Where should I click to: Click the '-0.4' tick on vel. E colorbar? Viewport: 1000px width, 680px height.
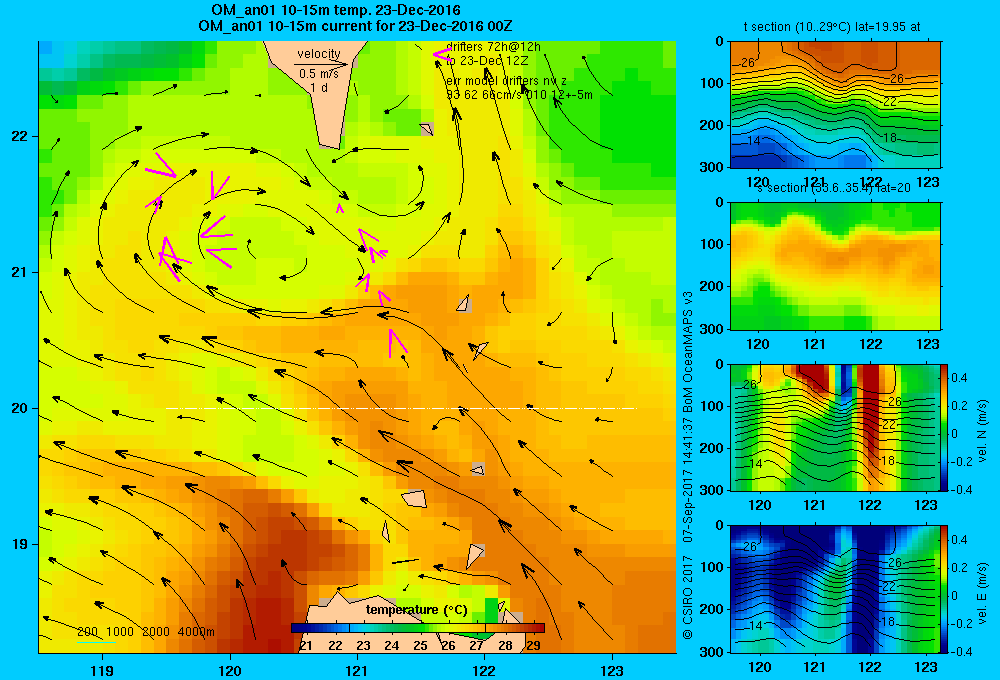point(962,651)
